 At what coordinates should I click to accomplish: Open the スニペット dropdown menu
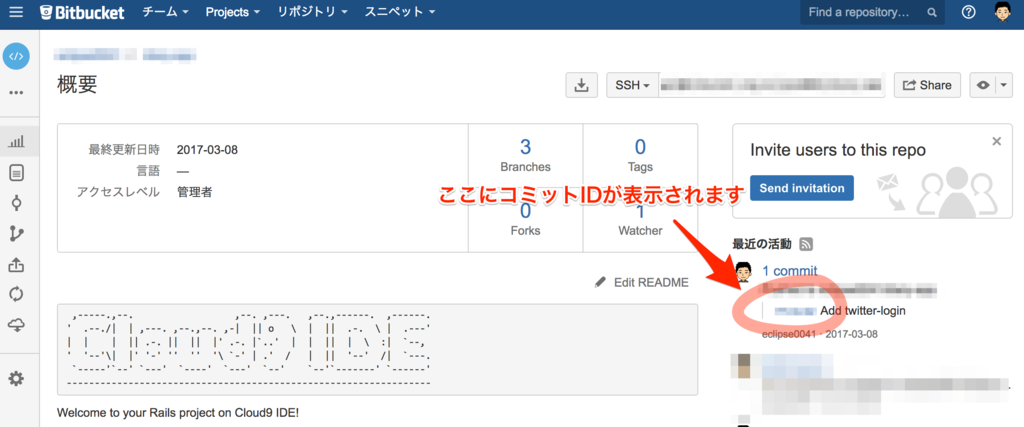400,12
